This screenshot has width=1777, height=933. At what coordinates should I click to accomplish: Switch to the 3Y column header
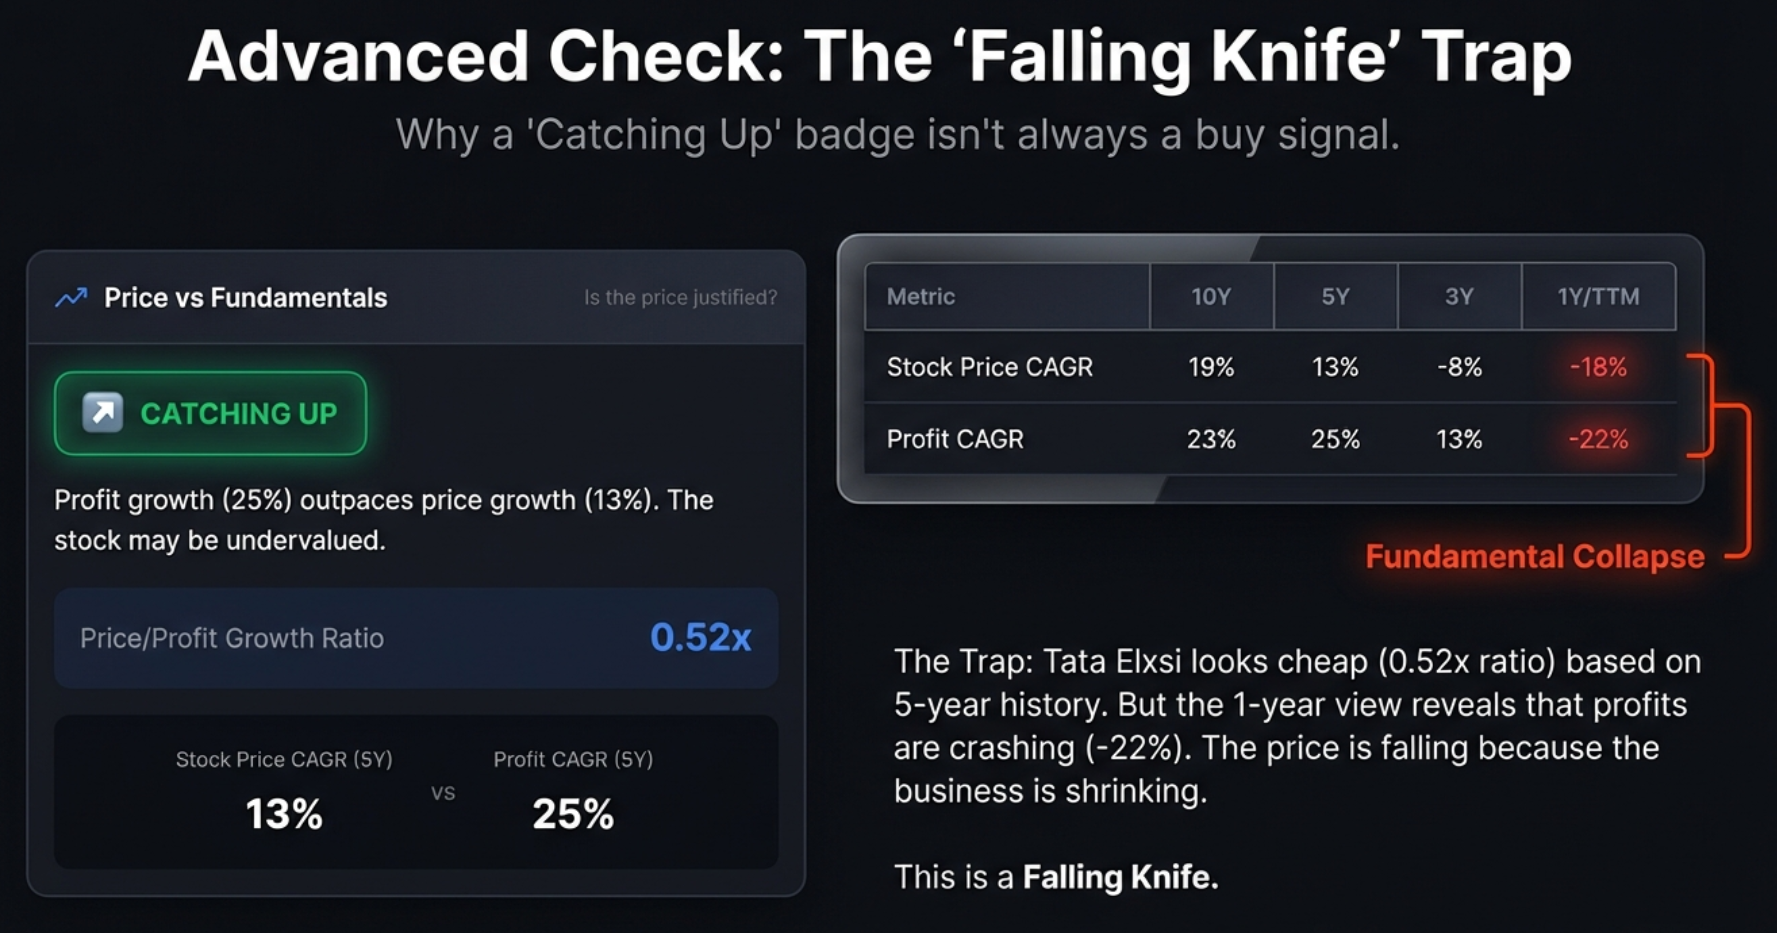[1459, 297]
